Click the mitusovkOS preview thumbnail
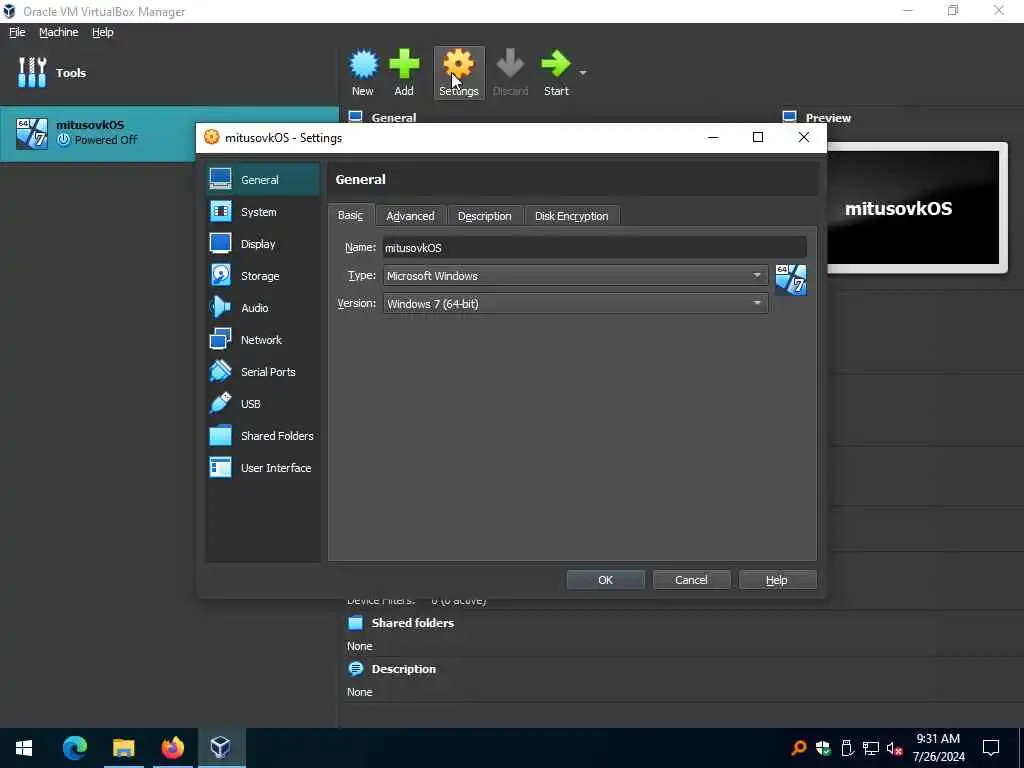Viewport: 1024px width, 768px height. 913,208
